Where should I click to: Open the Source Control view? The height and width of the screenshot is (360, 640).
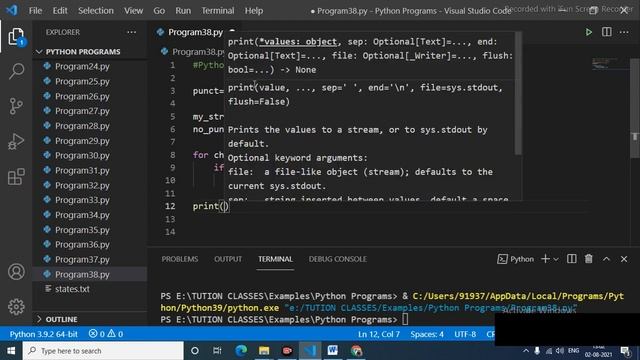pyautogui.click(x=16, y=106)
